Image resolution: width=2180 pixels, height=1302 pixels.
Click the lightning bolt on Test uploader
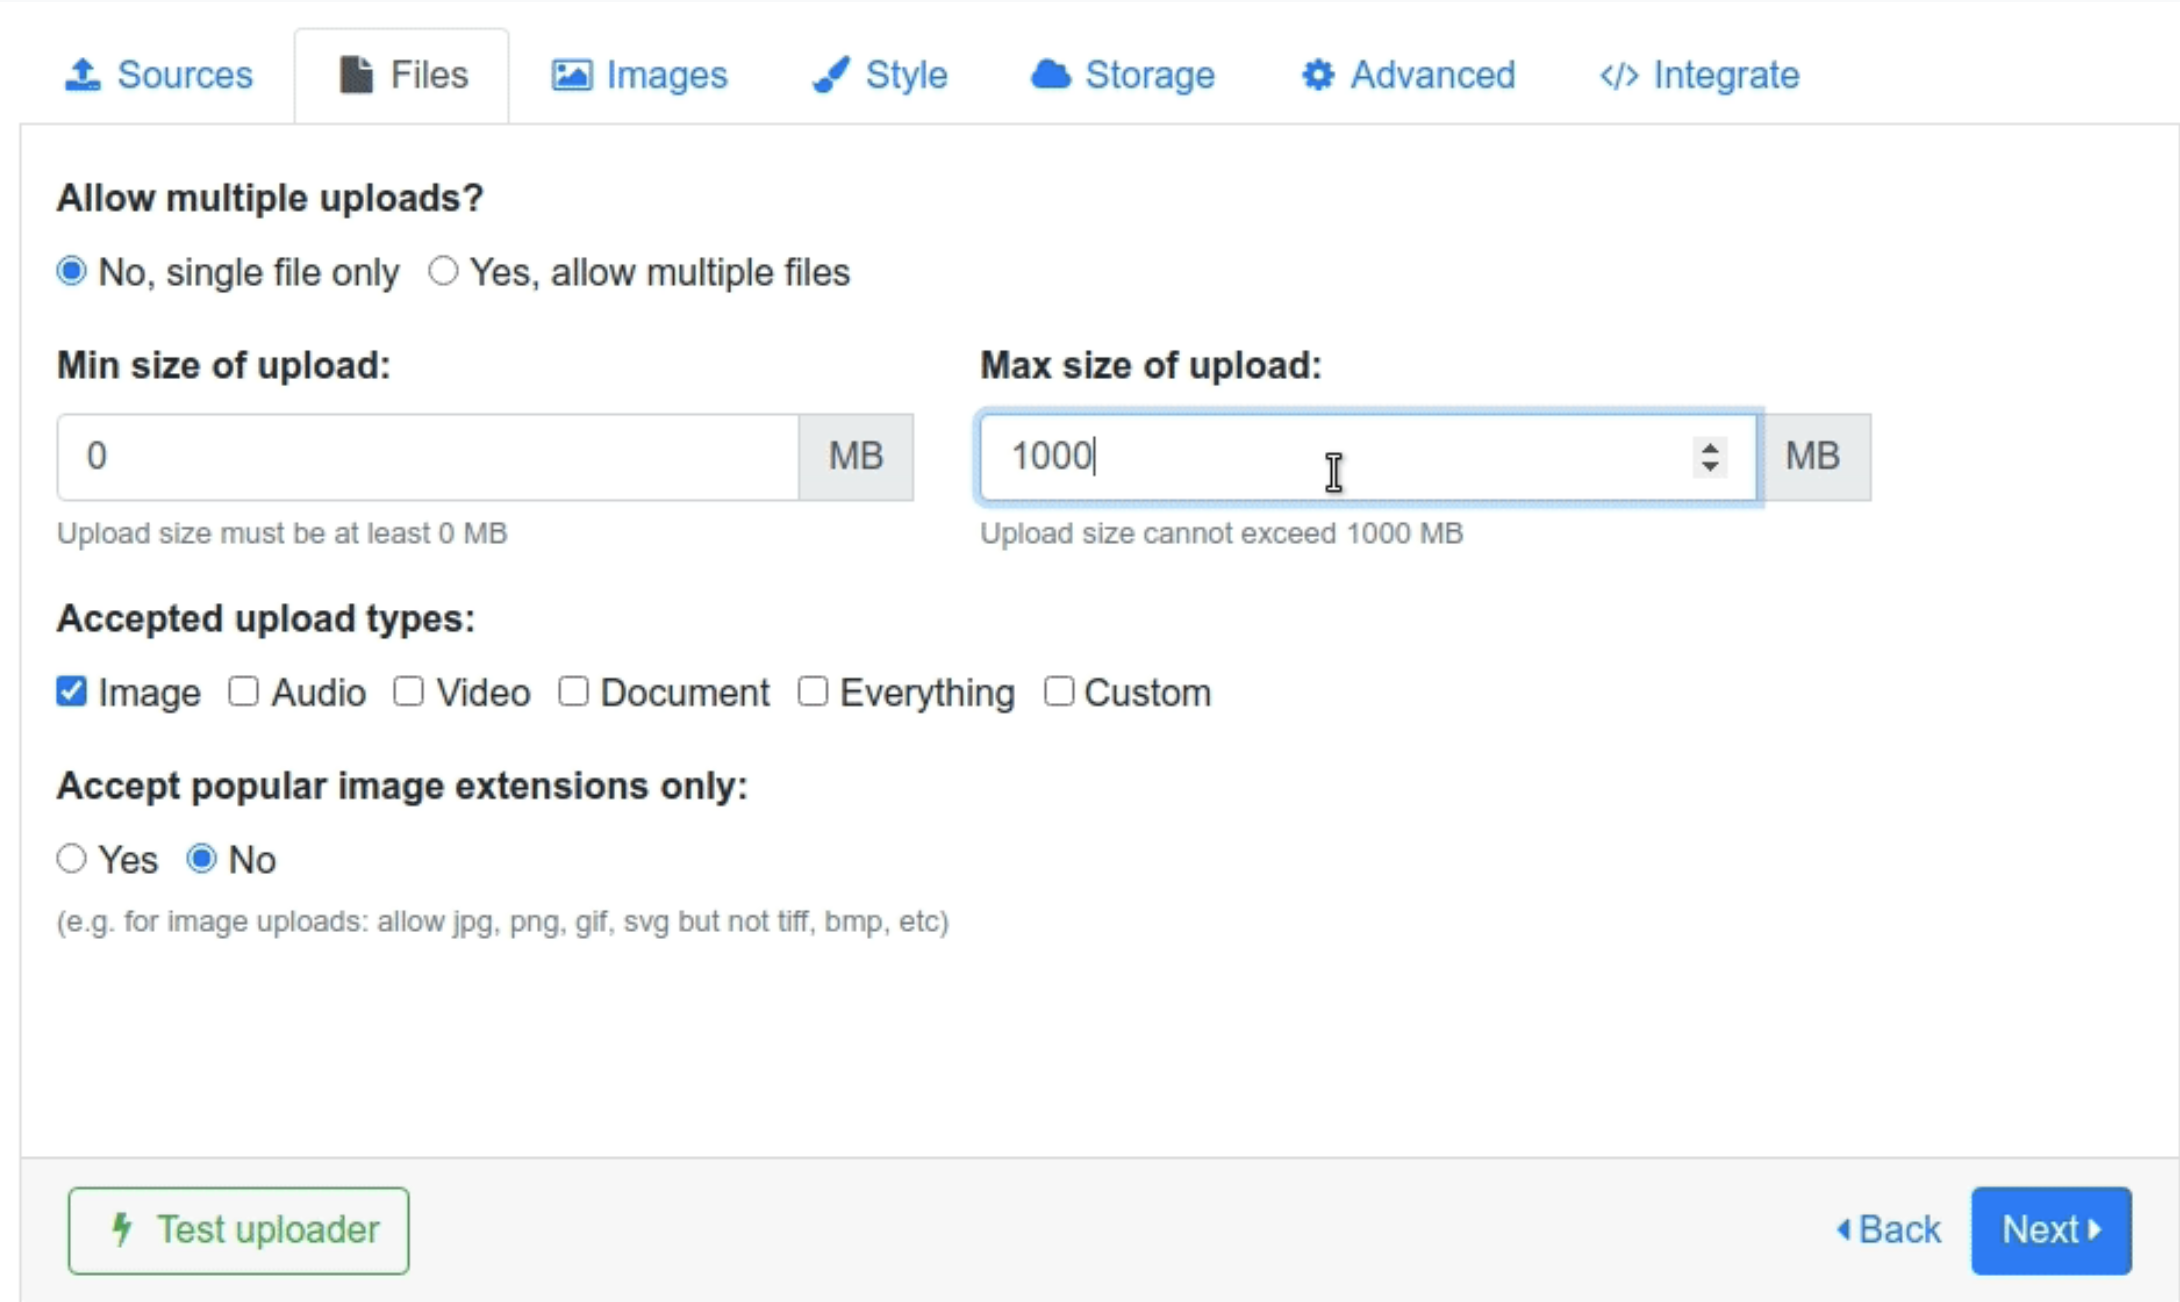[x=122, y=1229]
